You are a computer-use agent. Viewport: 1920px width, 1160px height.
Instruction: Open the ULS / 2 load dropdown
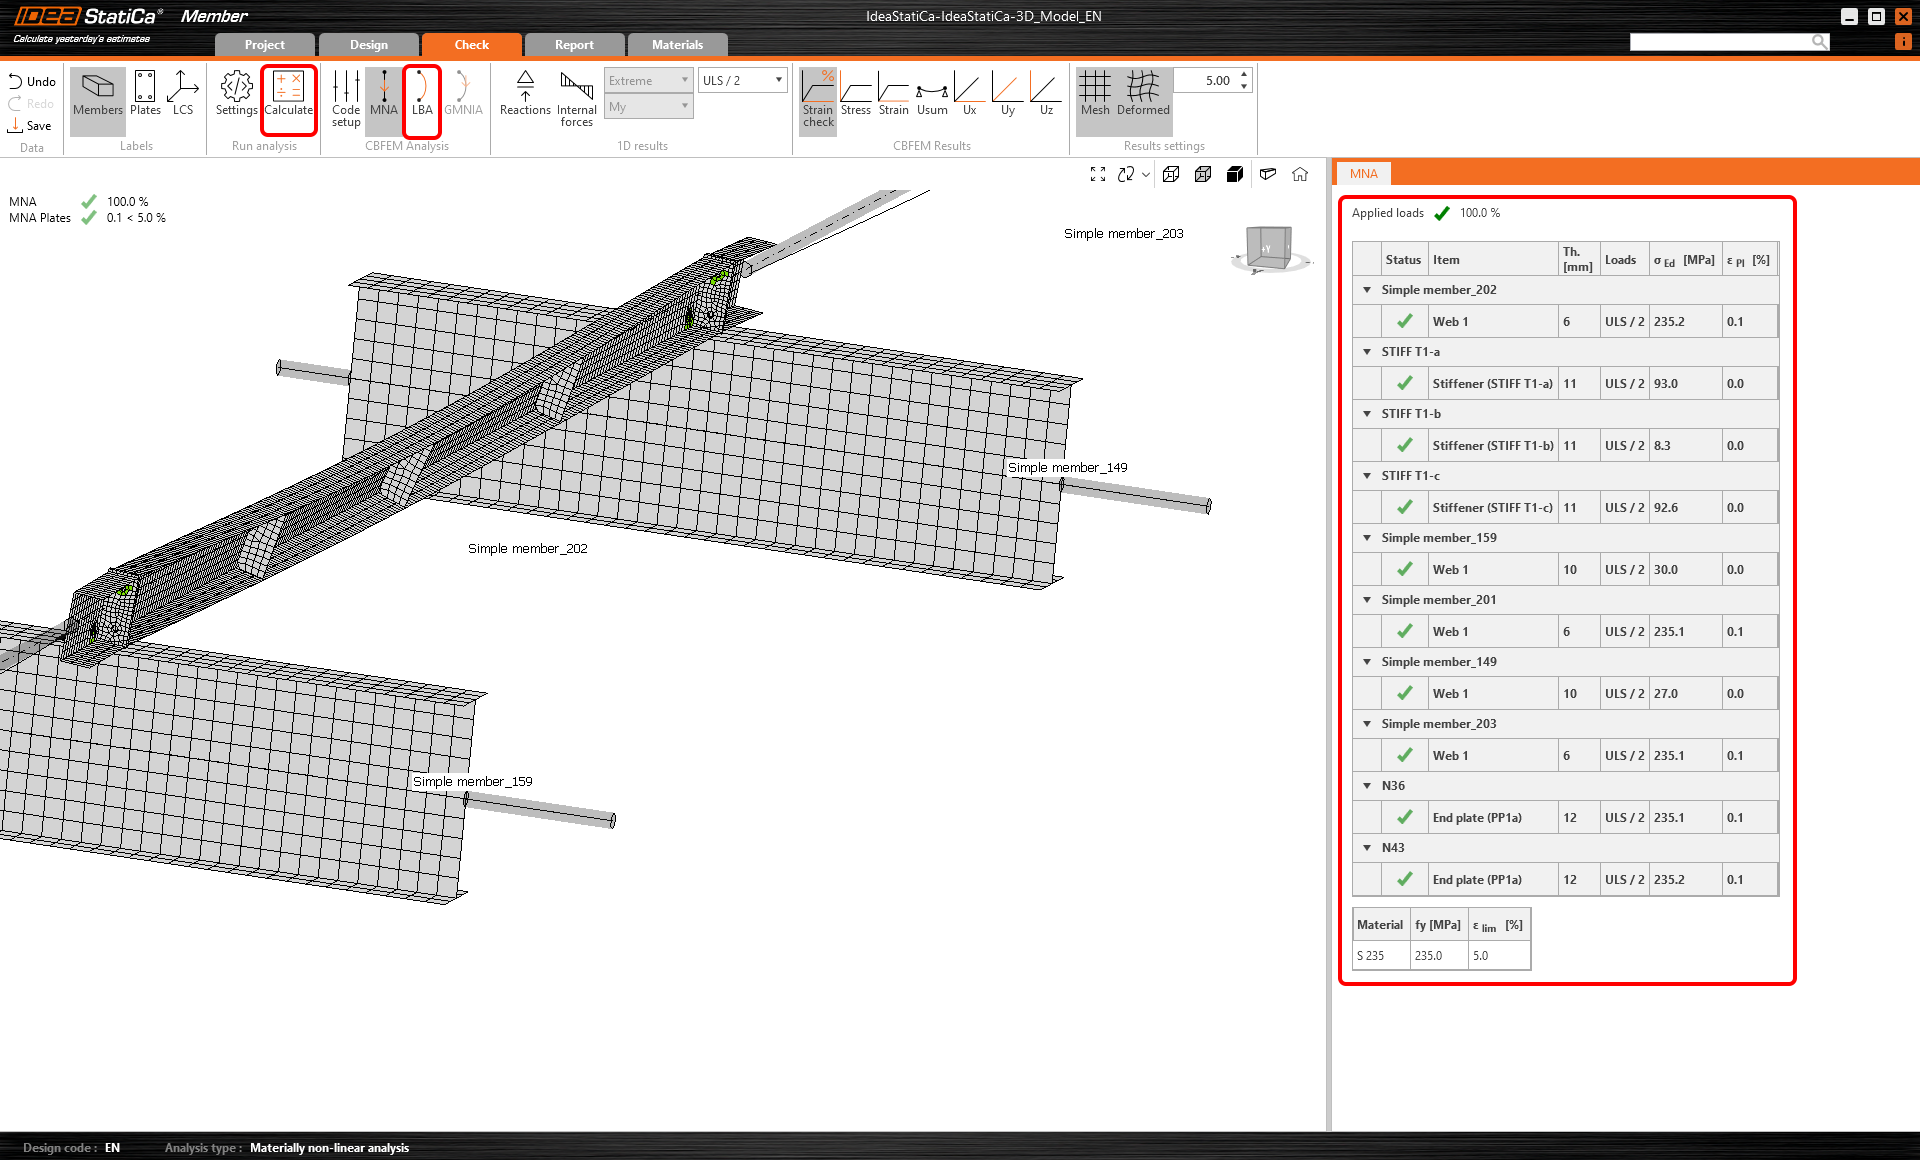click(x=742, y=81)
